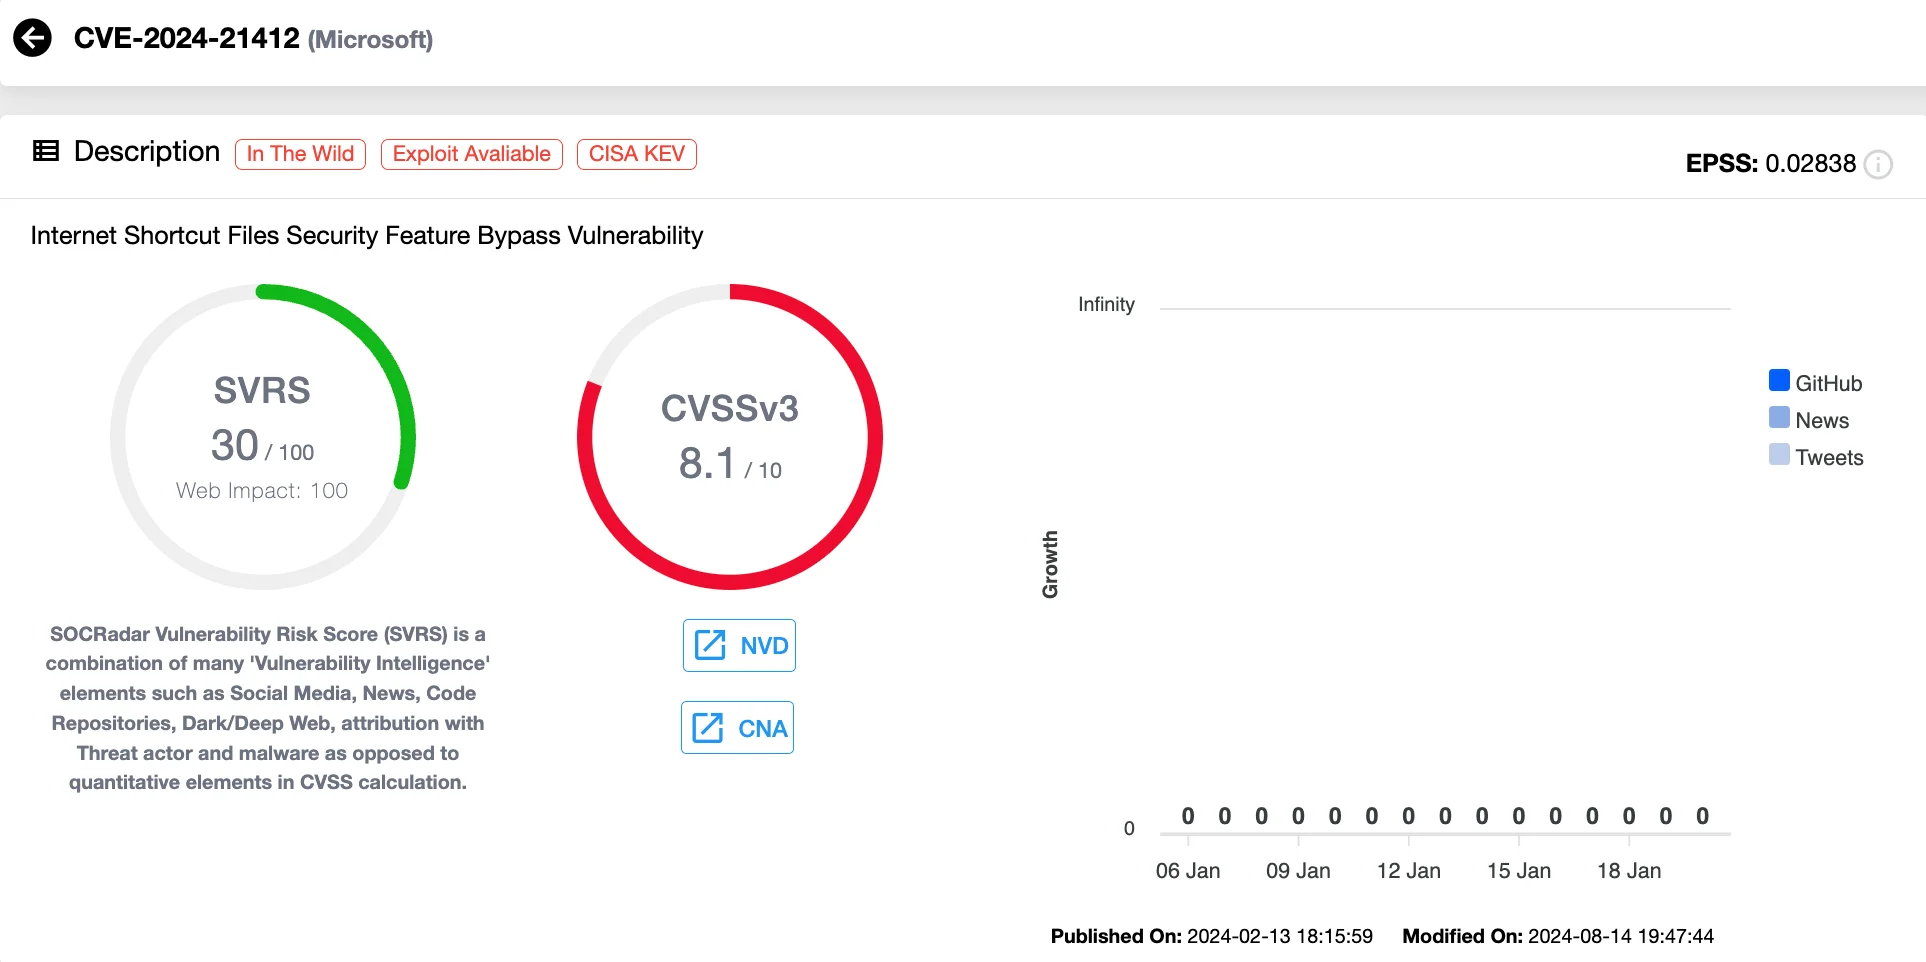Click the 15 Jan axis label
1926x962 pixels.
coord(1519,871)
